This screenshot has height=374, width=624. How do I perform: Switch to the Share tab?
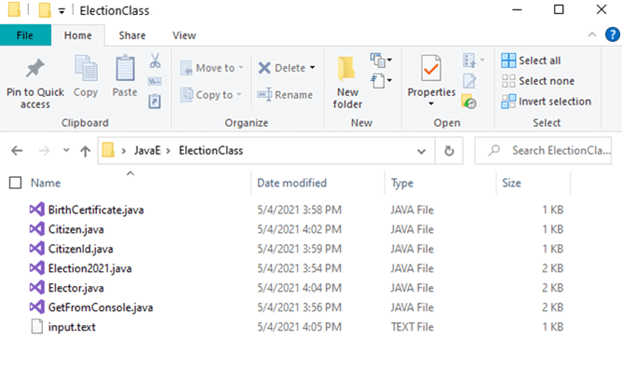click(x=132, y=35)
